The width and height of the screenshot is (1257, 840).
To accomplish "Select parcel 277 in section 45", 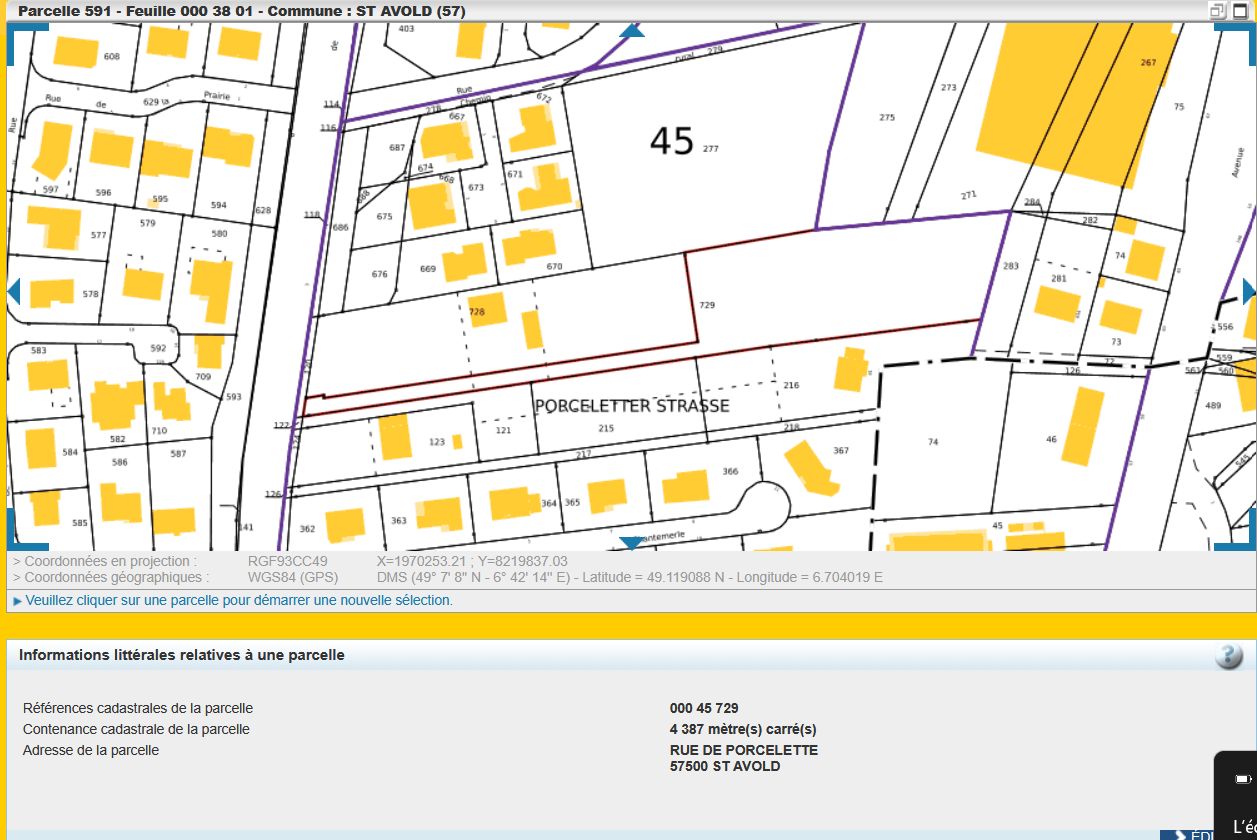I will [x=700, y=150].
